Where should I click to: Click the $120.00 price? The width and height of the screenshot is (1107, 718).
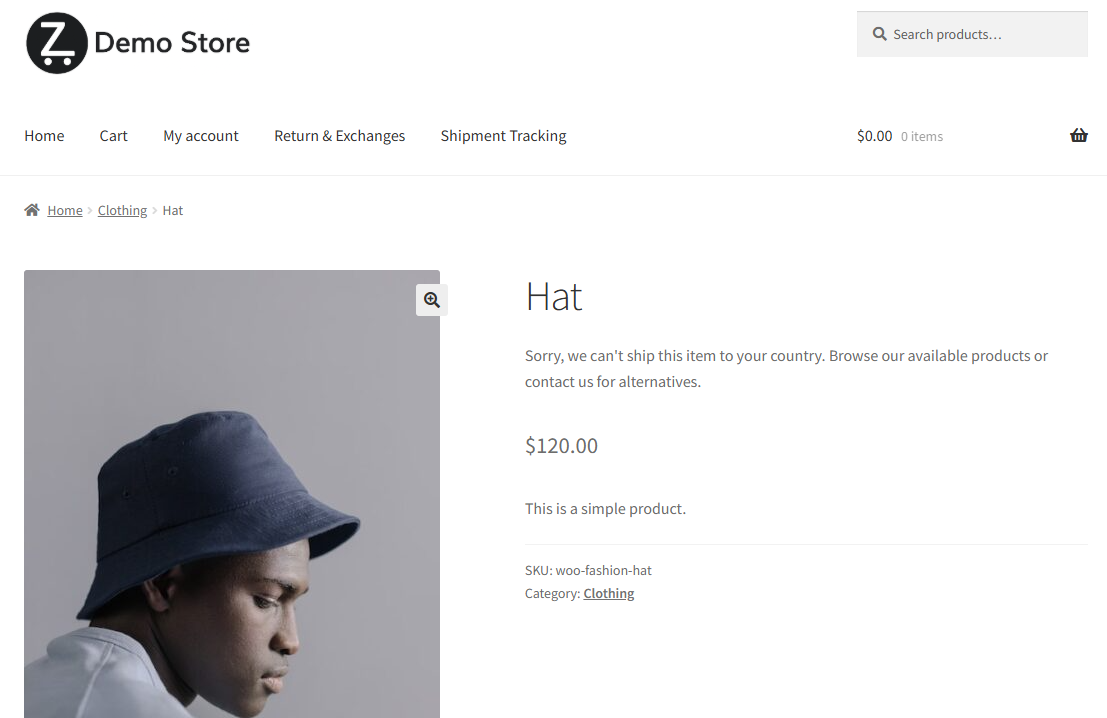561,445
